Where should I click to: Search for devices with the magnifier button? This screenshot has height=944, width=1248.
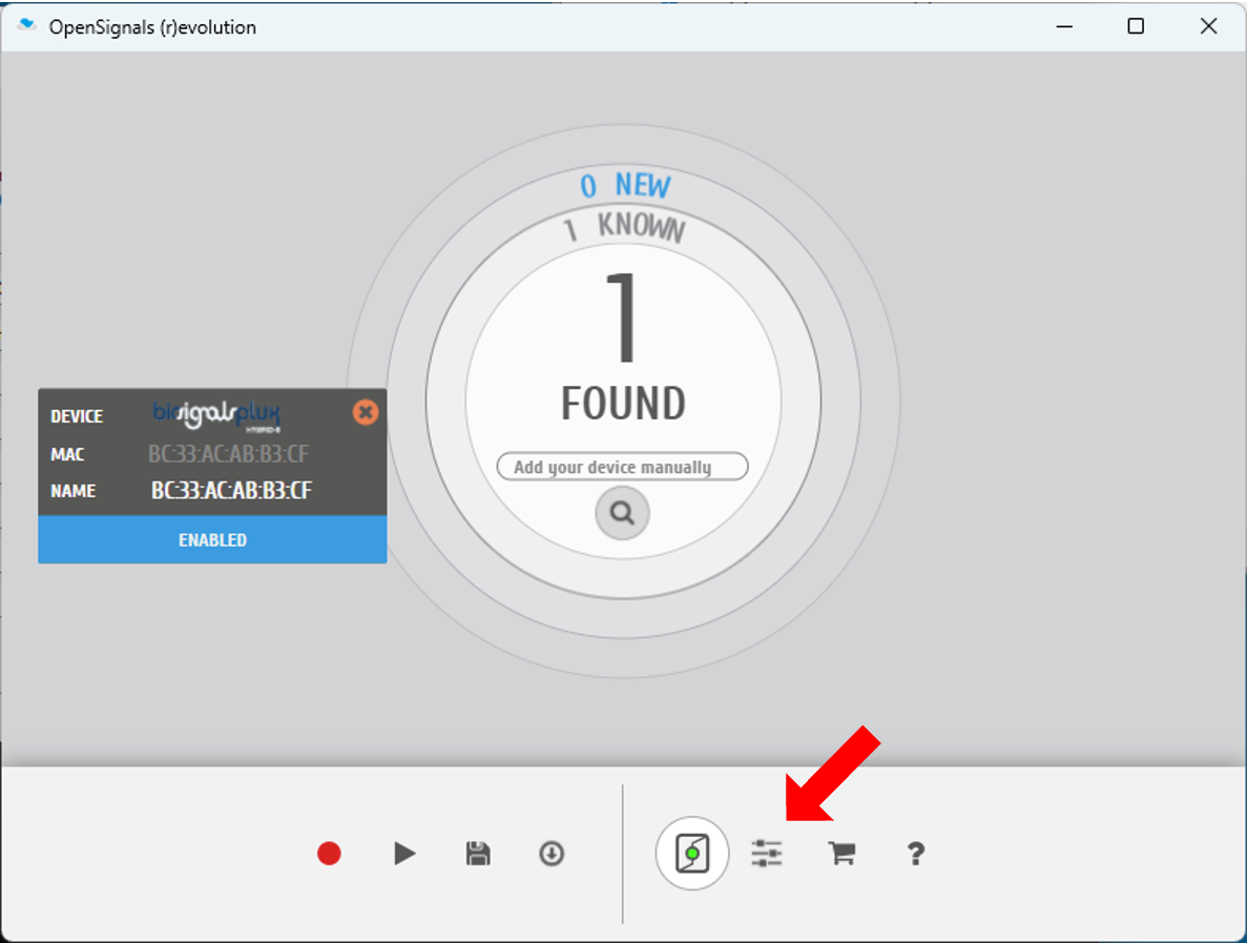click(622, 514)
